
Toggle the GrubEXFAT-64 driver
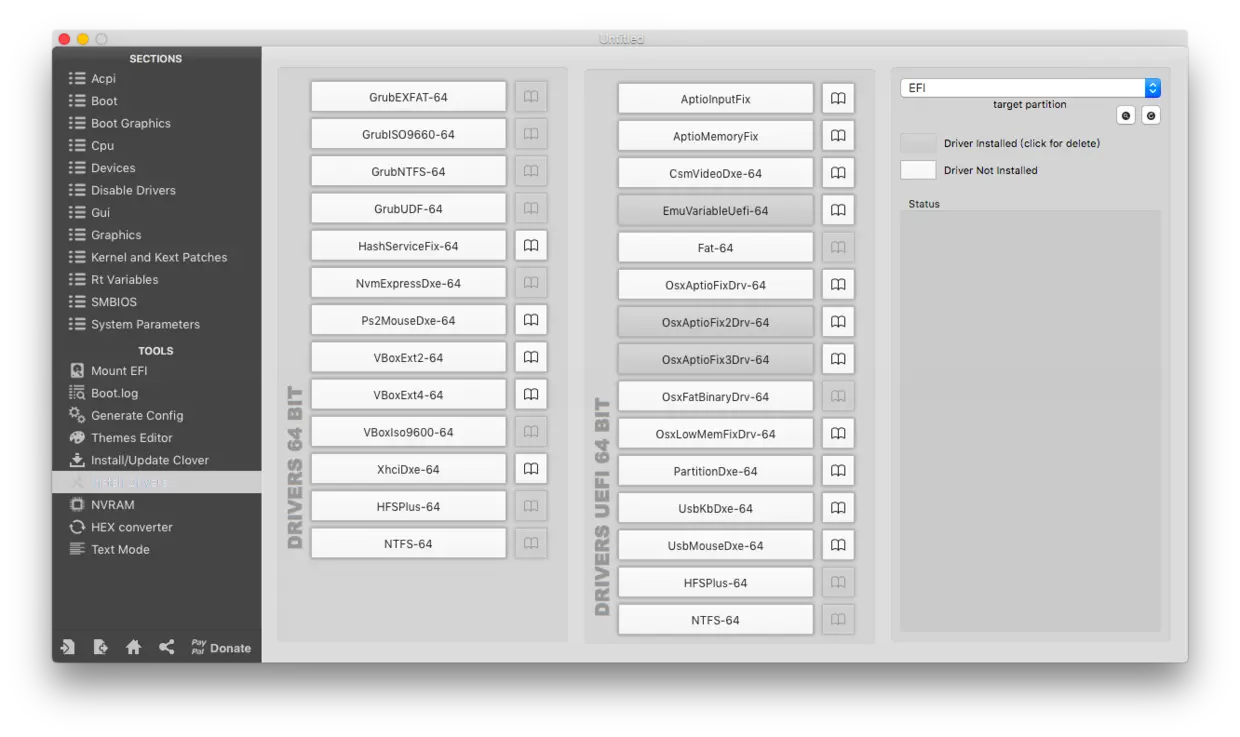click(408, 97)
